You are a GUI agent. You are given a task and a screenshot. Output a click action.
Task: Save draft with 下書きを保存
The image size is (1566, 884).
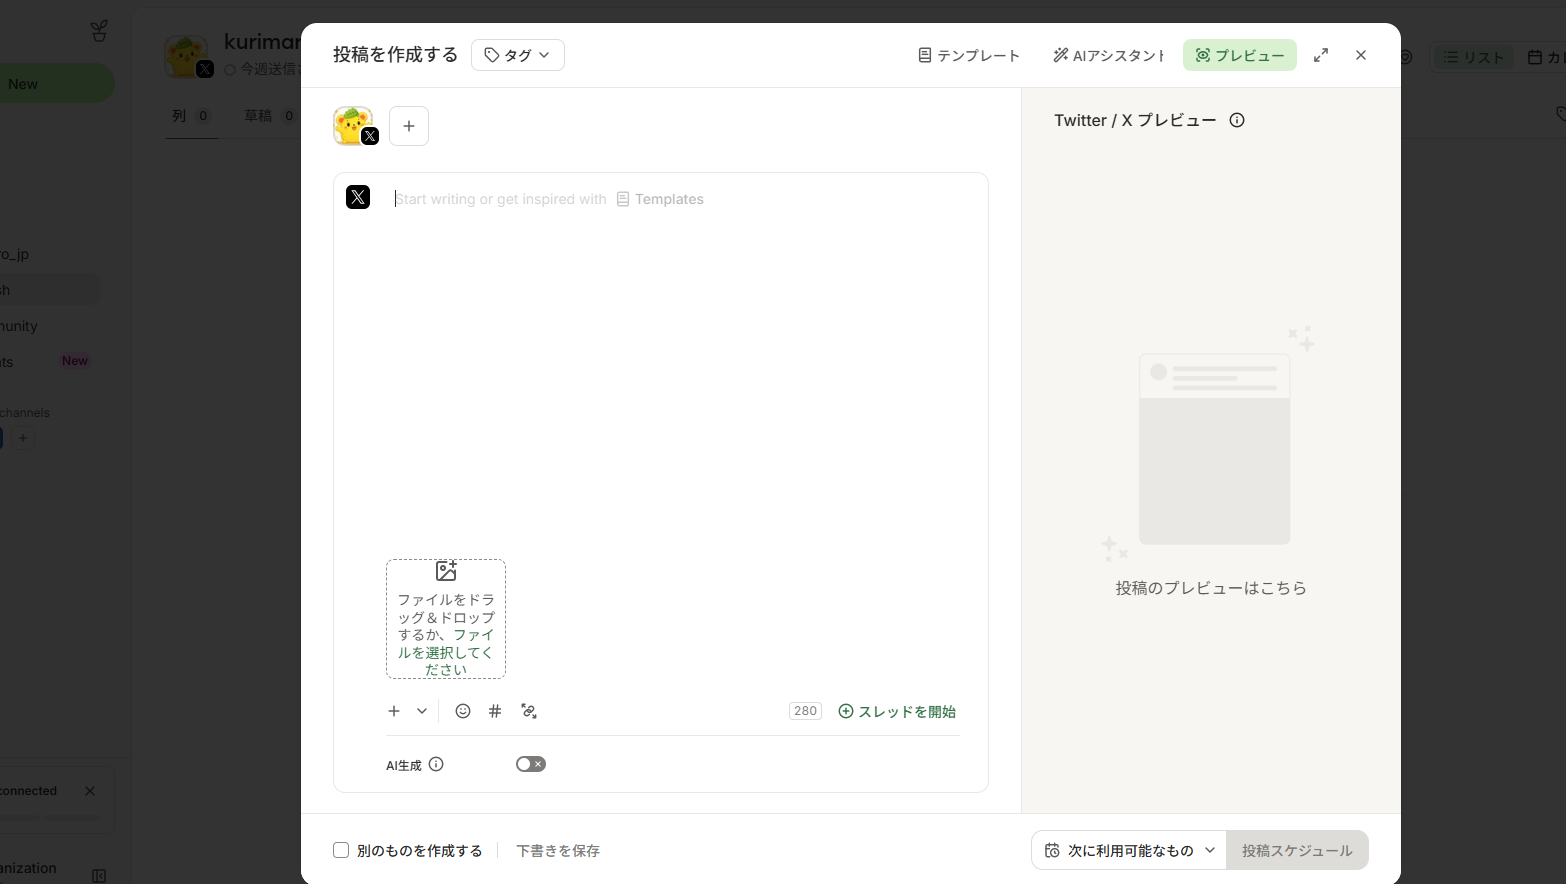pyautogui.click(x=558, y=850)
